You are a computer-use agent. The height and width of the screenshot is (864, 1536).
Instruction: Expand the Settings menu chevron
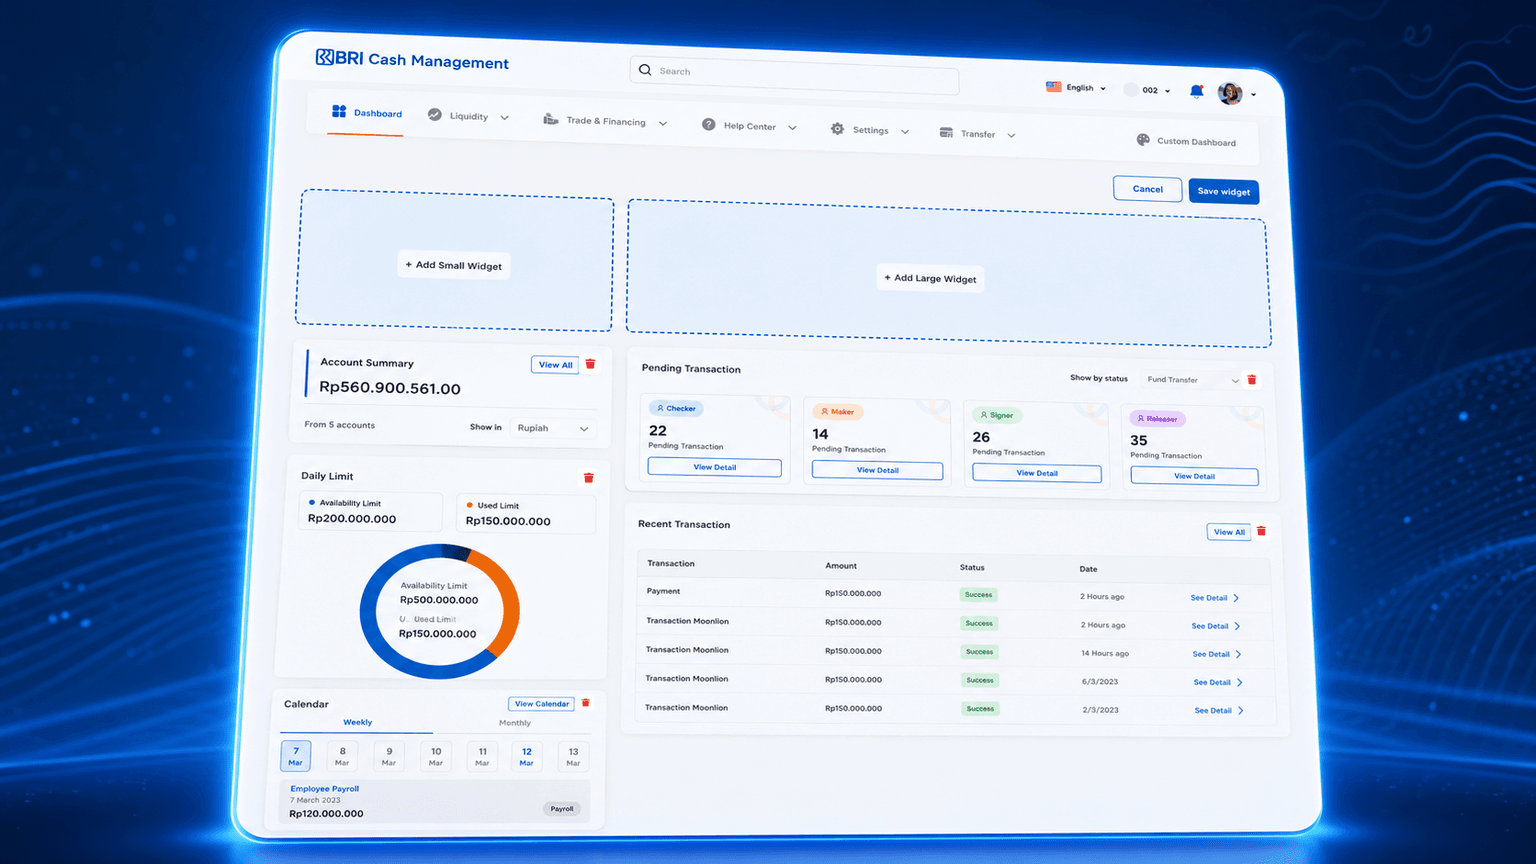(x=905, y=131)
